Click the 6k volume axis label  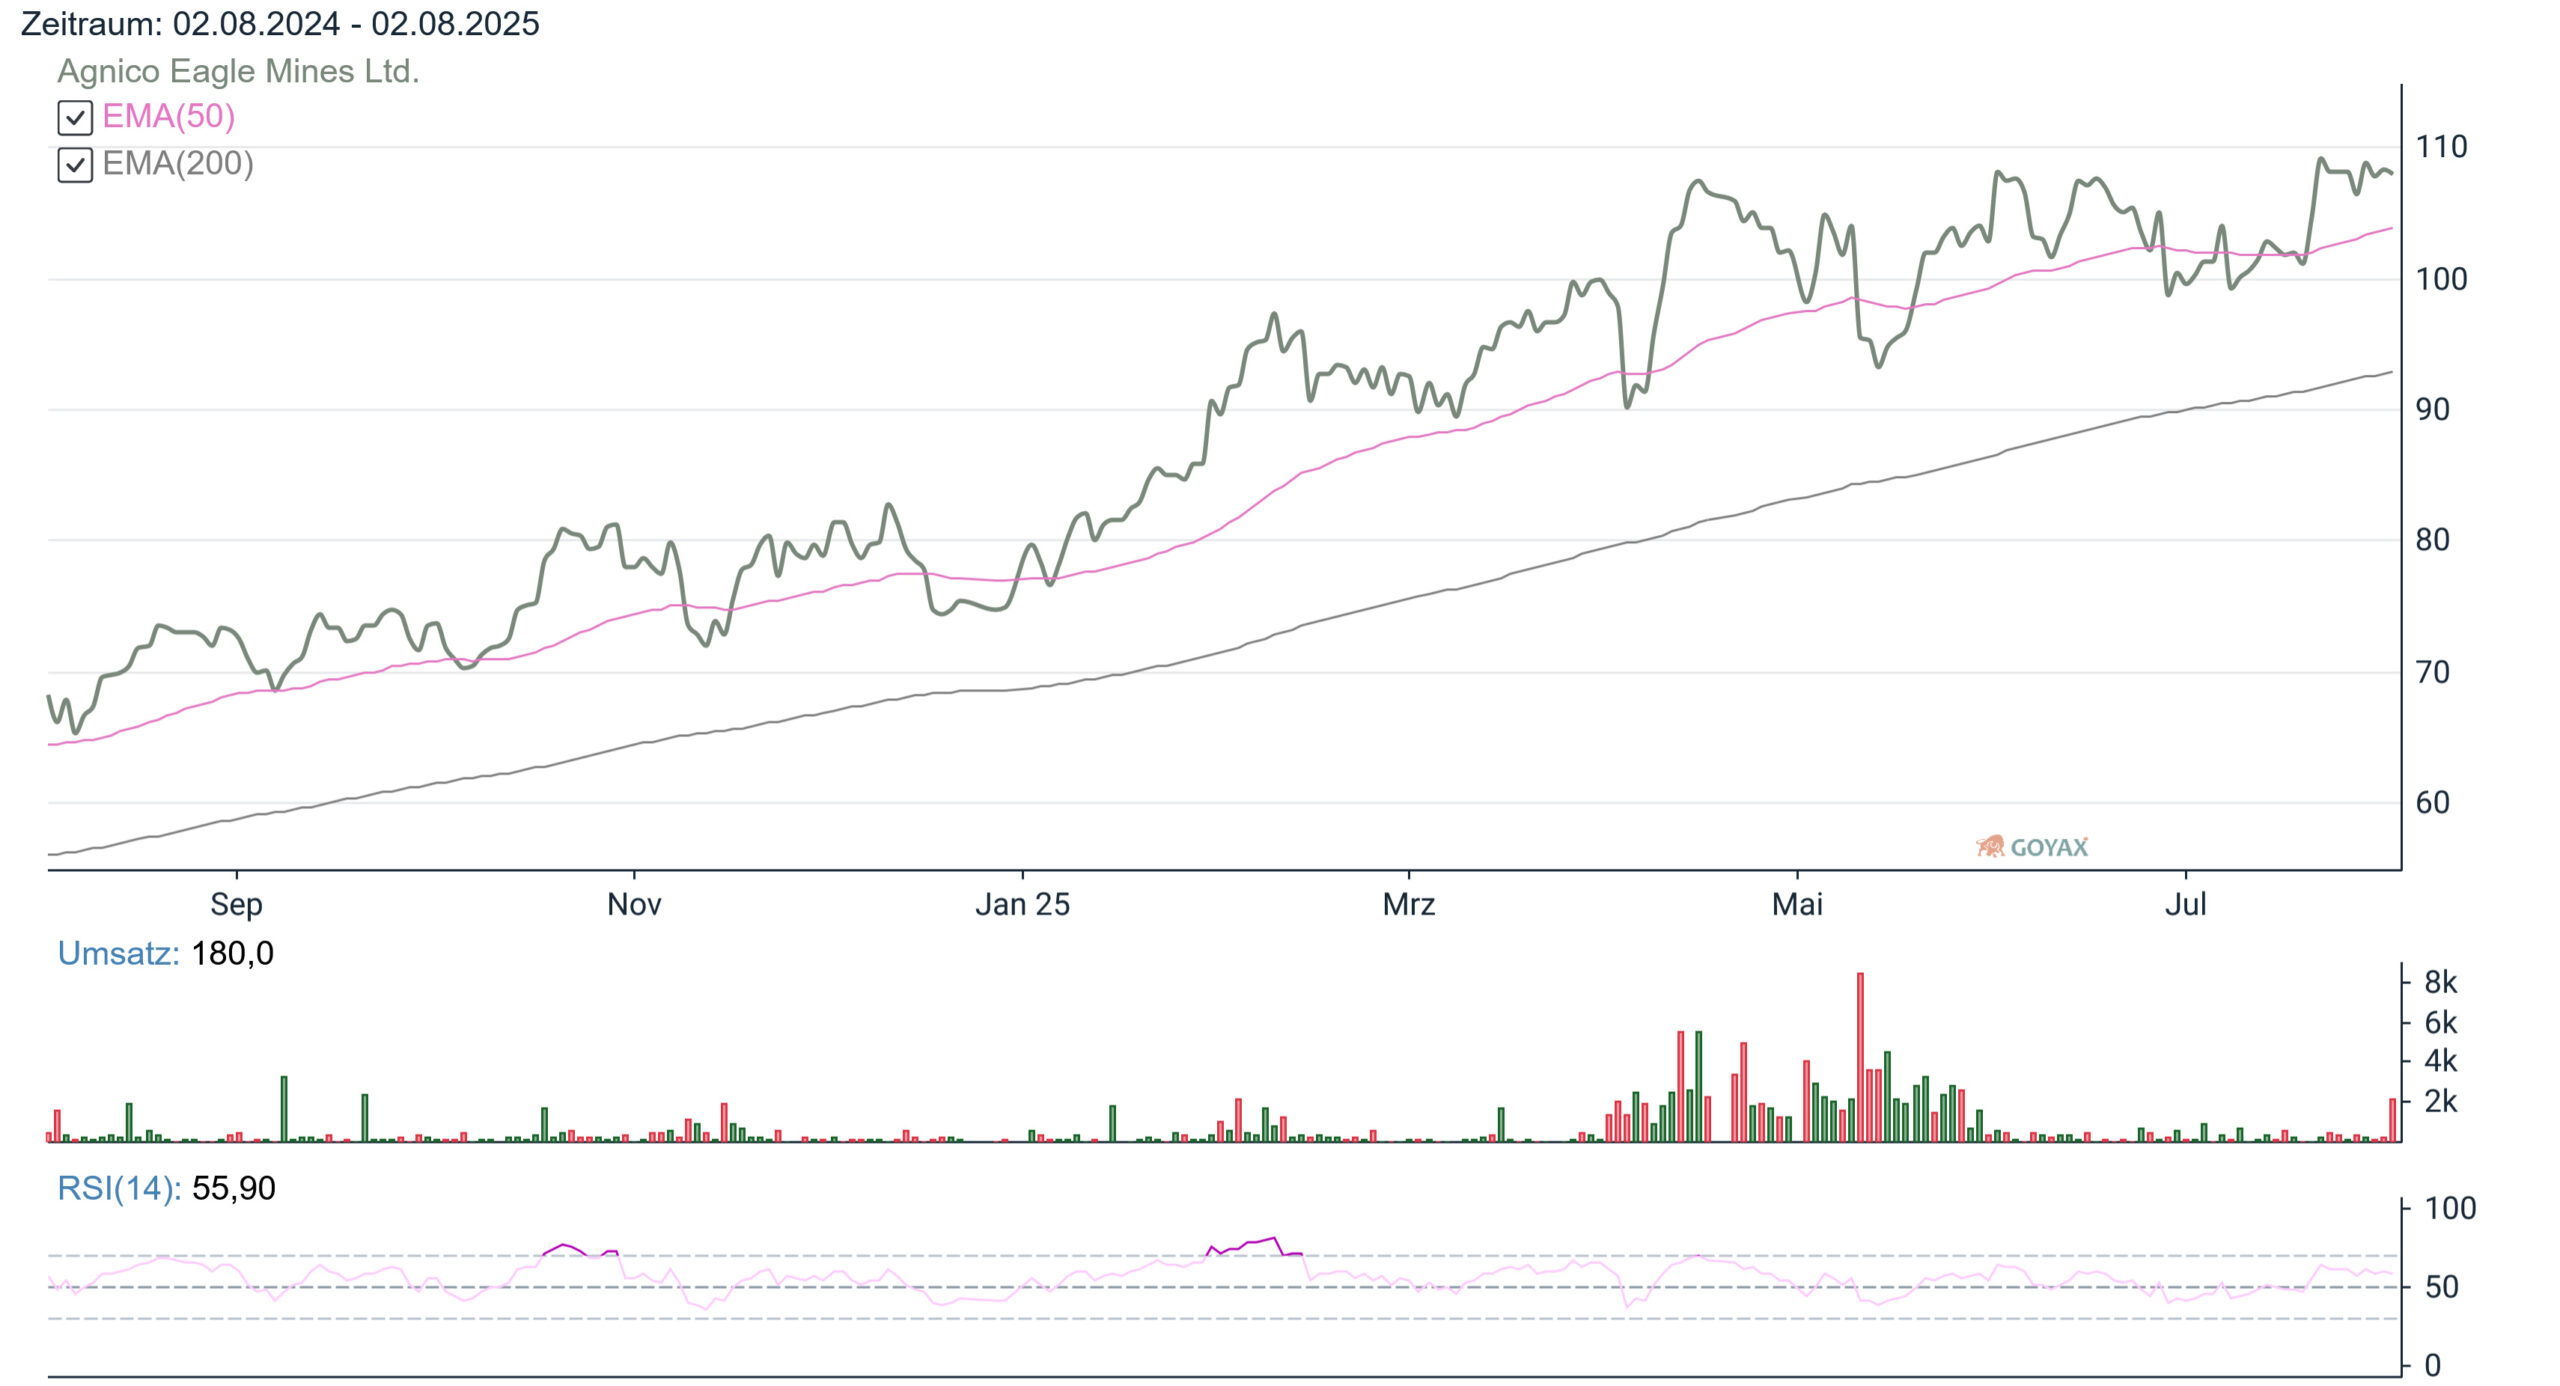pyautogui.click(x=2440, y=1022)
